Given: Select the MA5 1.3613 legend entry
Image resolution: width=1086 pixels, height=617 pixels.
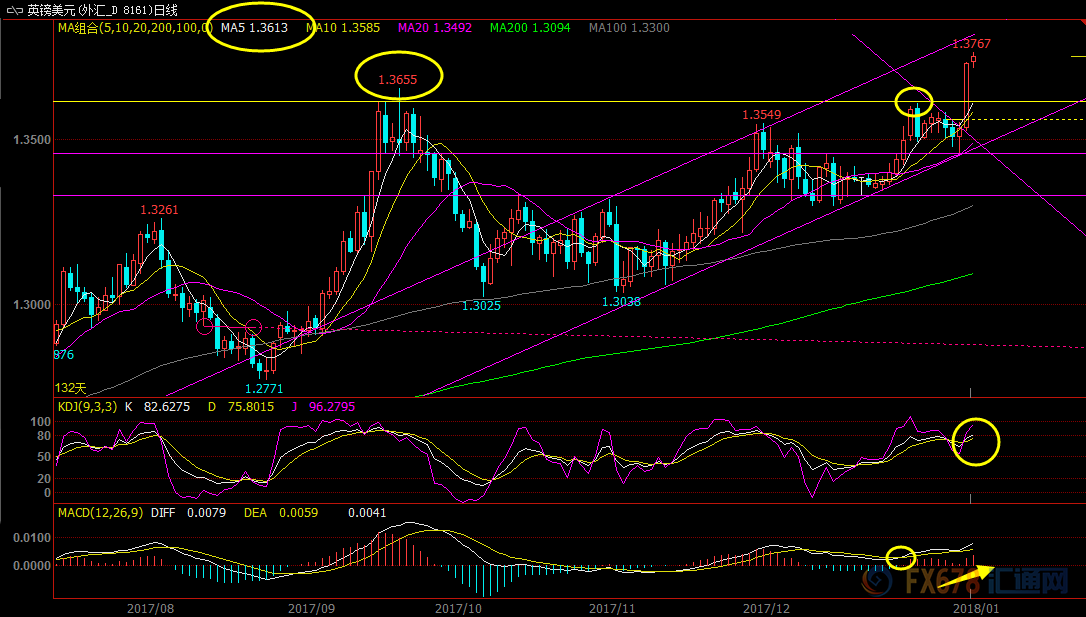Looking at the screenshot, I should click(x=254, y=27).
